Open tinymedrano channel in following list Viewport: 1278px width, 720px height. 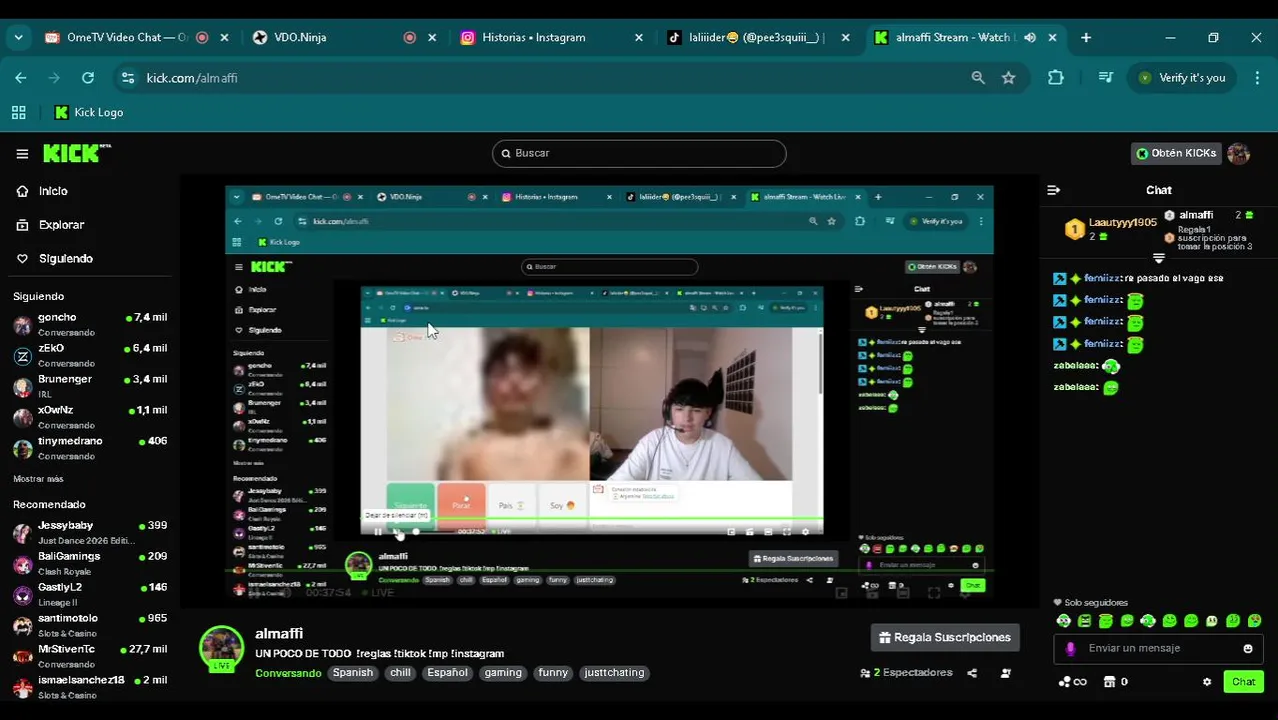[x=90, y=449]
